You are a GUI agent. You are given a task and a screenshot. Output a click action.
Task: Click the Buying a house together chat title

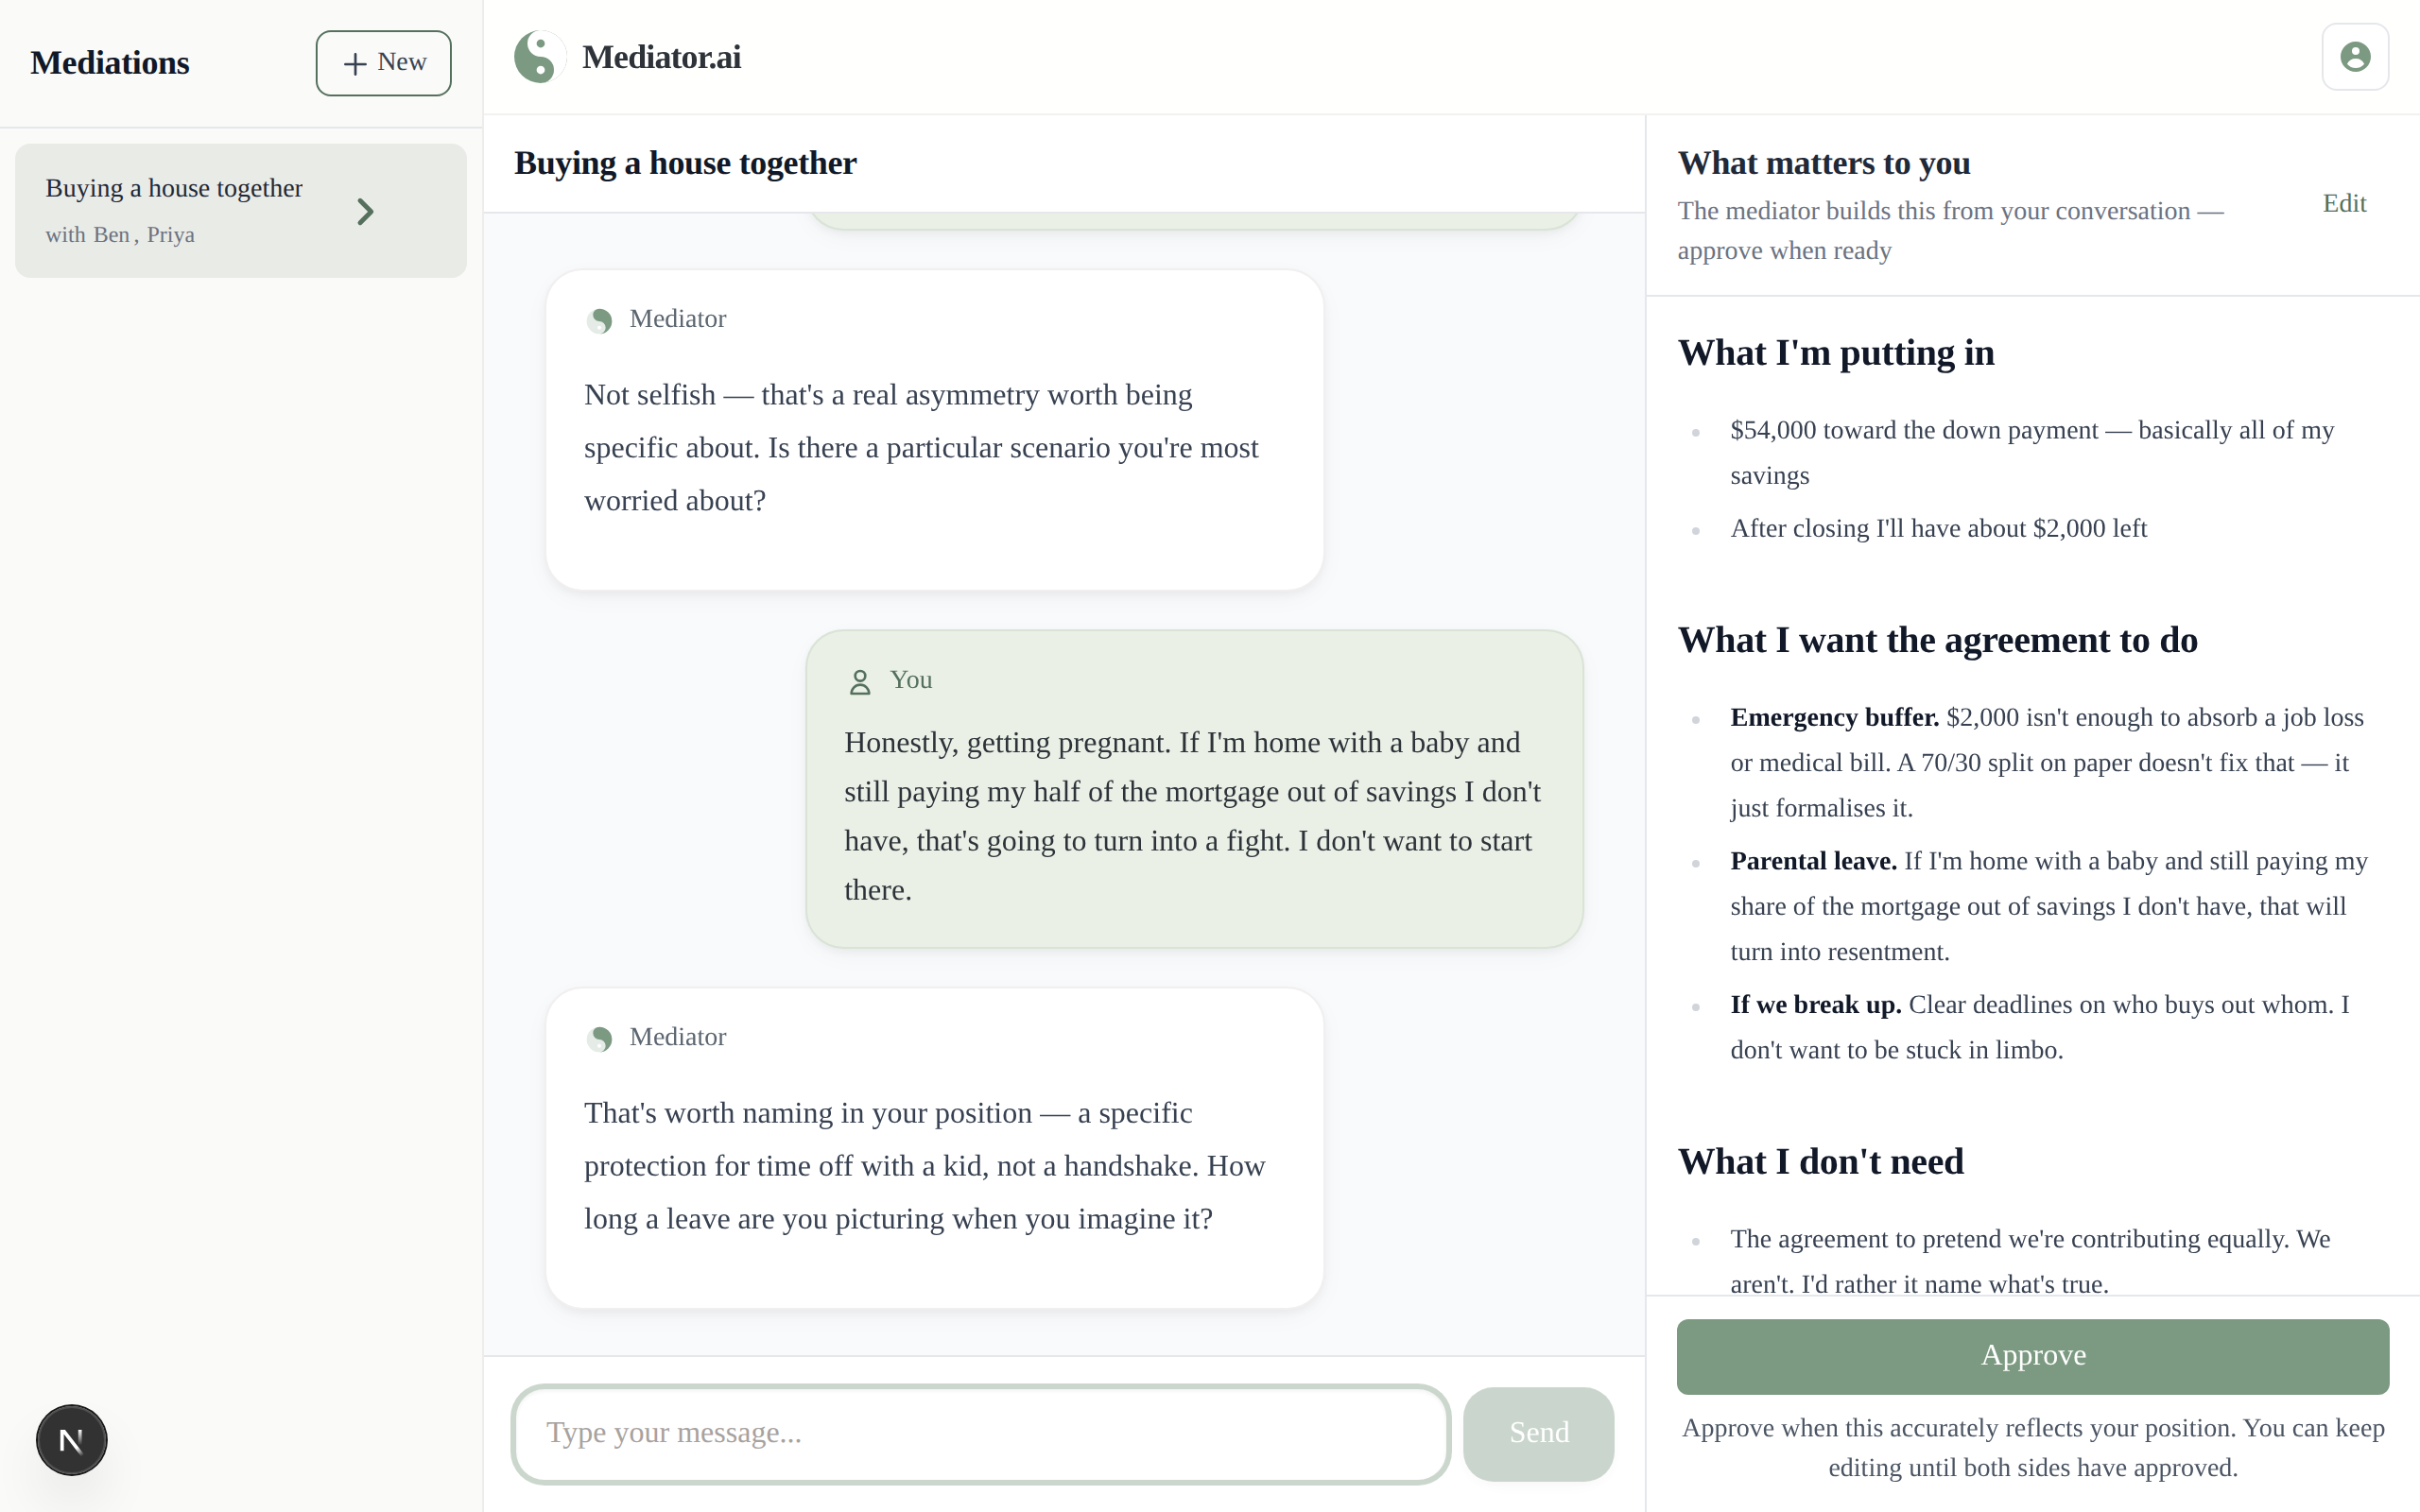[x=686, y=162]
